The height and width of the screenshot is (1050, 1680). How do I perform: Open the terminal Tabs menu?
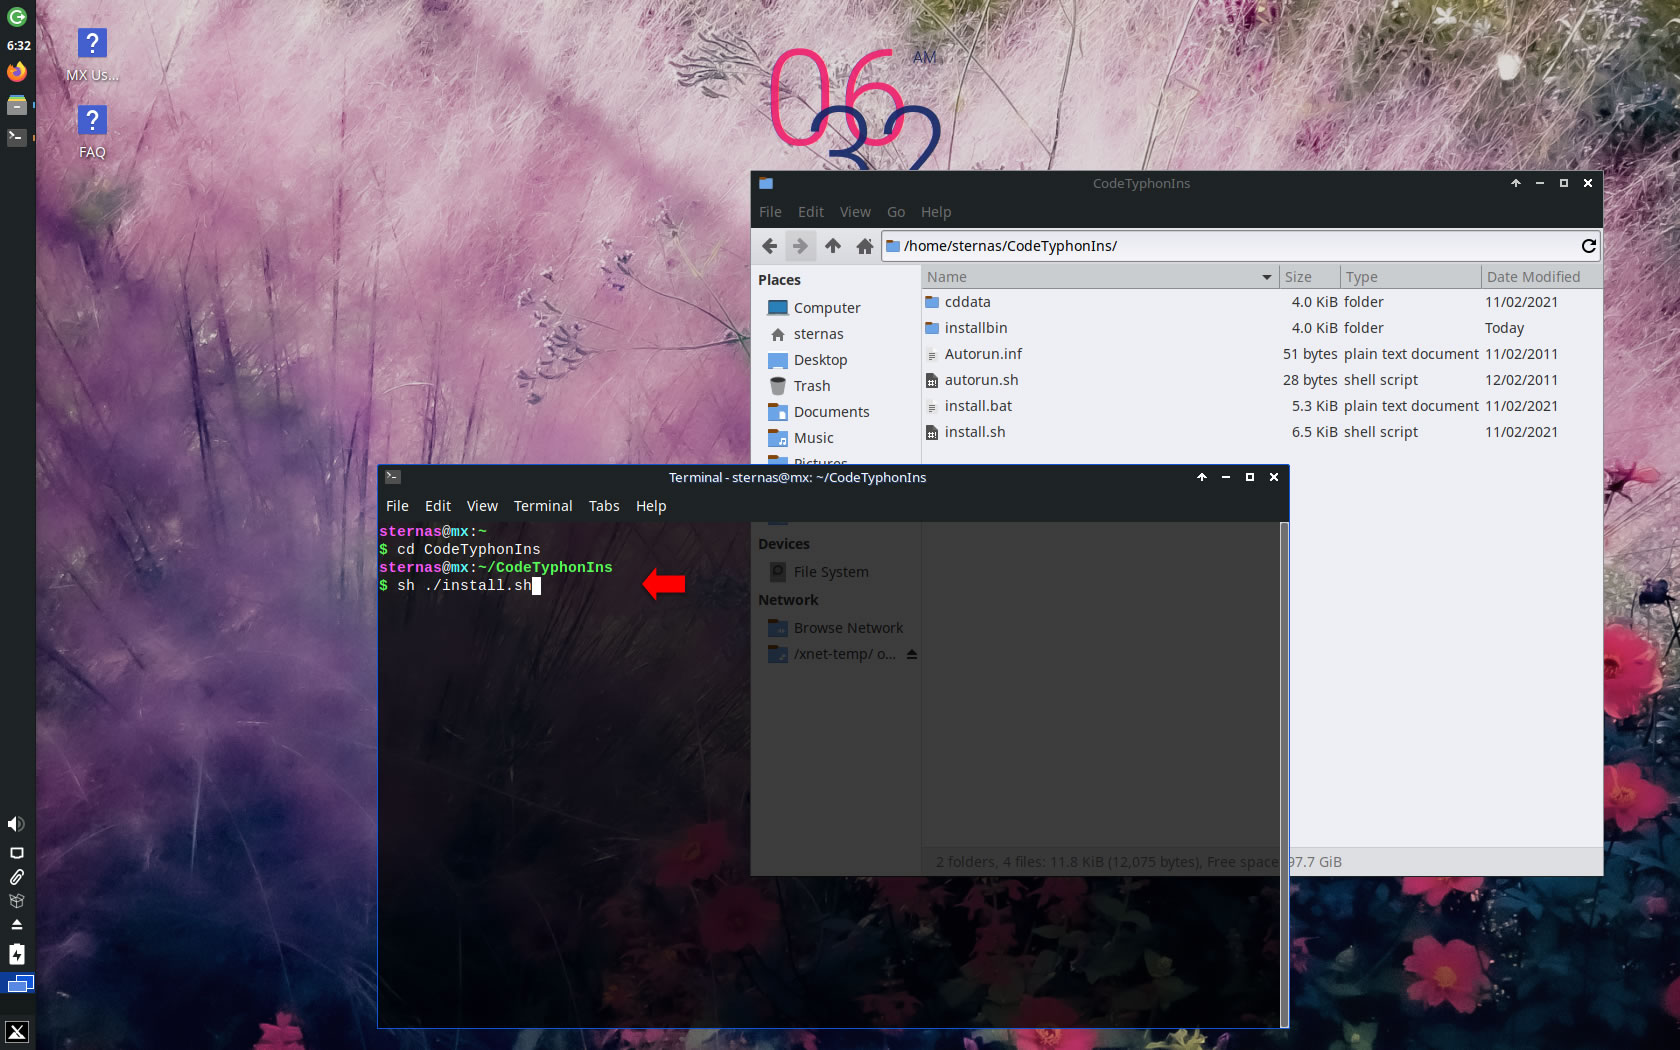pyautogui.click(x=604, y=506)
